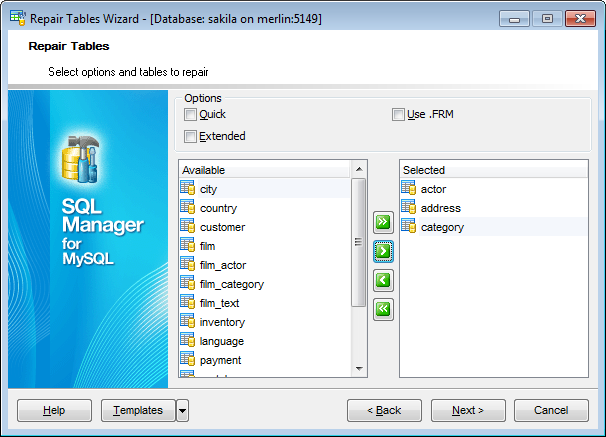Click the Selected column header

pyautogui.click(x=494, y=170)
